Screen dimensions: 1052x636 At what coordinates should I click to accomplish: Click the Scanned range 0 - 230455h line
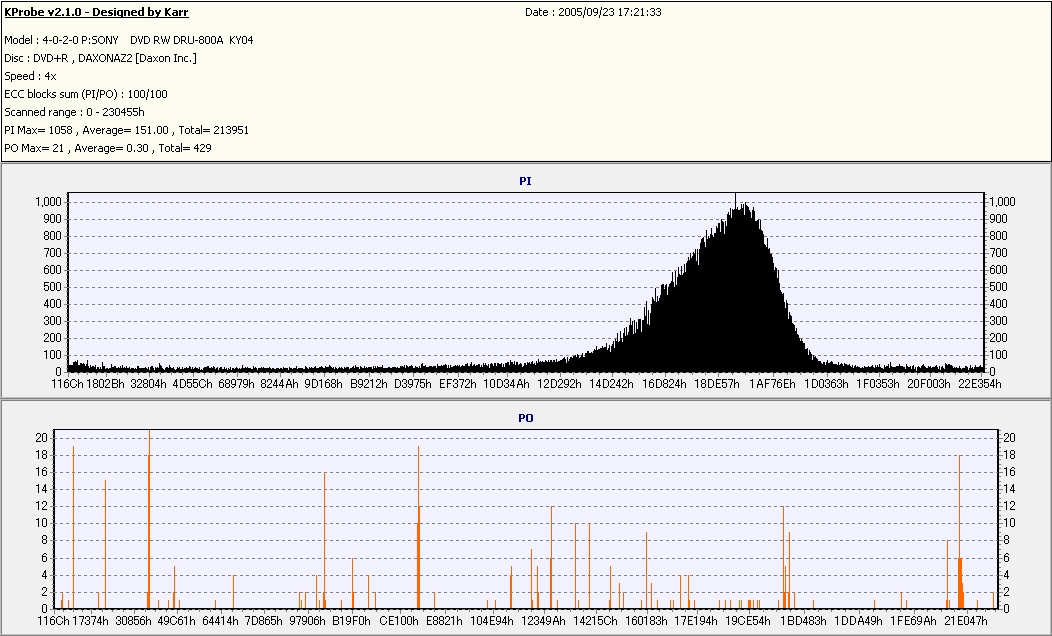(x=74, y=112)
